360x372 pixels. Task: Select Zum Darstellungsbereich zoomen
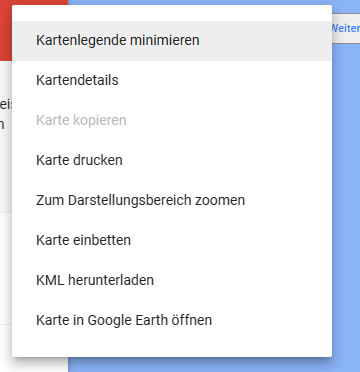(x=172, y=201)
